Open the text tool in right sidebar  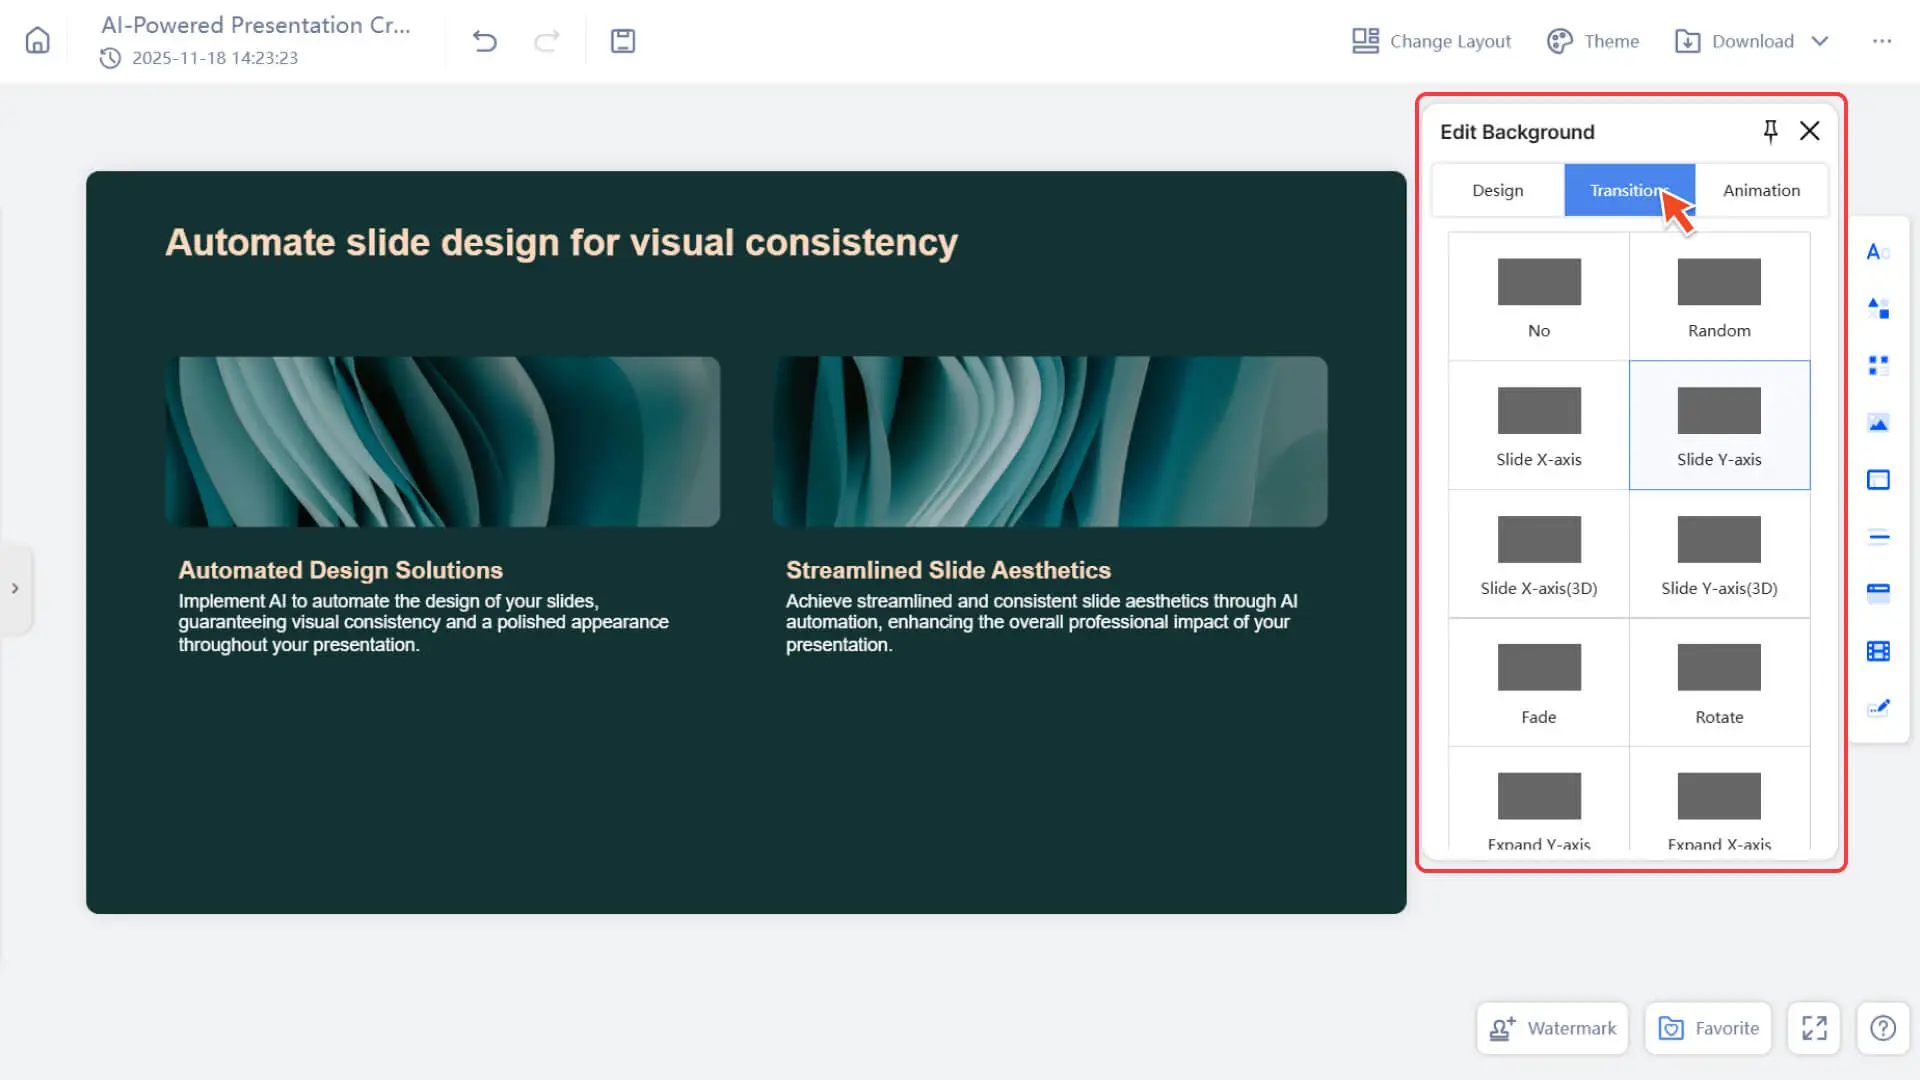pos(1878,252)
